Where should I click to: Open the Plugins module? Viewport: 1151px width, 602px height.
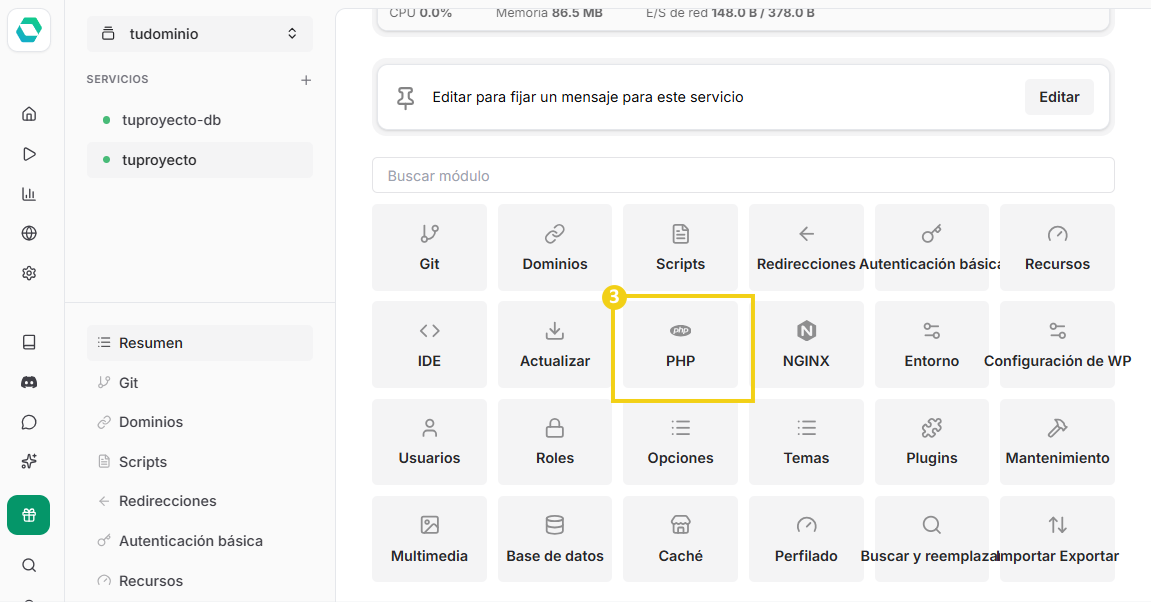tap(931, 441)
